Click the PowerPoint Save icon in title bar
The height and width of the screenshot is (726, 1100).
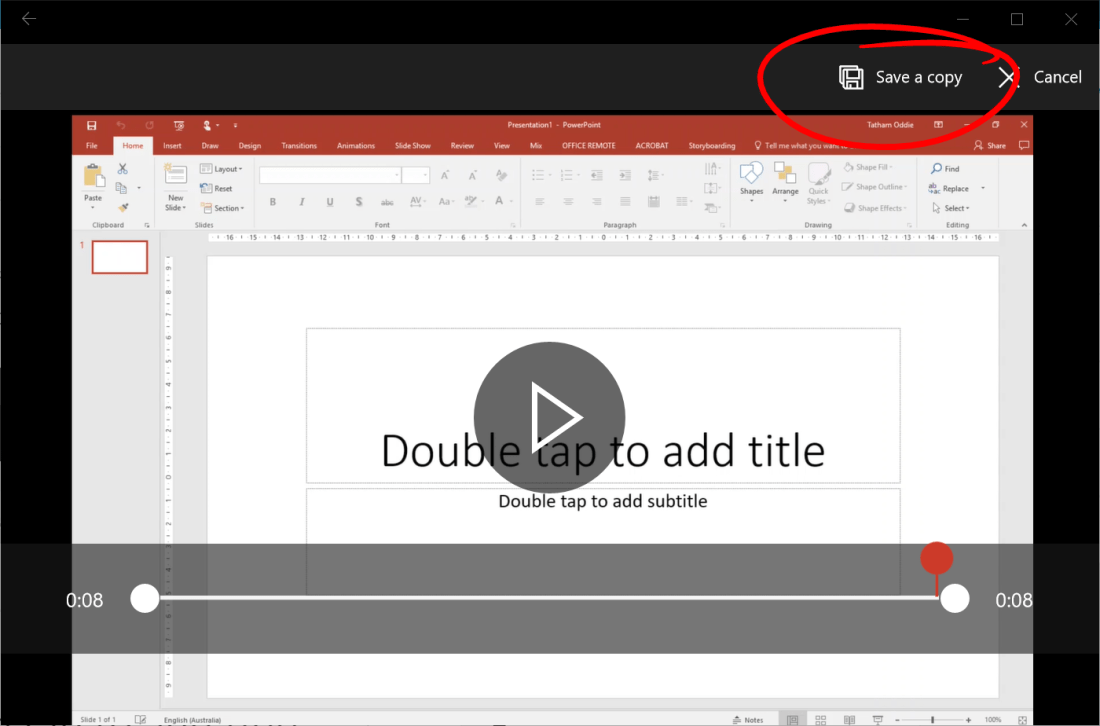click(x=91, y=125)
